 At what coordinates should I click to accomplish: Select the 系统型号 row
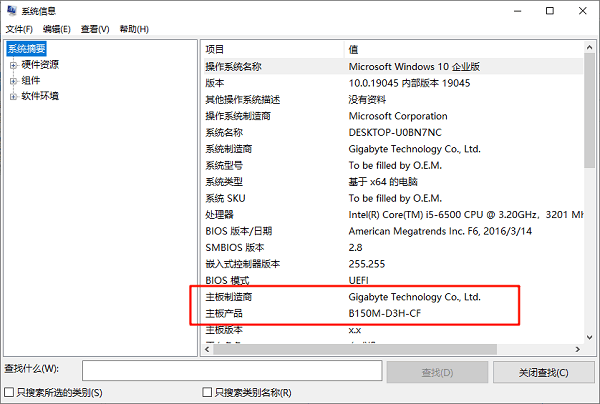392,165
